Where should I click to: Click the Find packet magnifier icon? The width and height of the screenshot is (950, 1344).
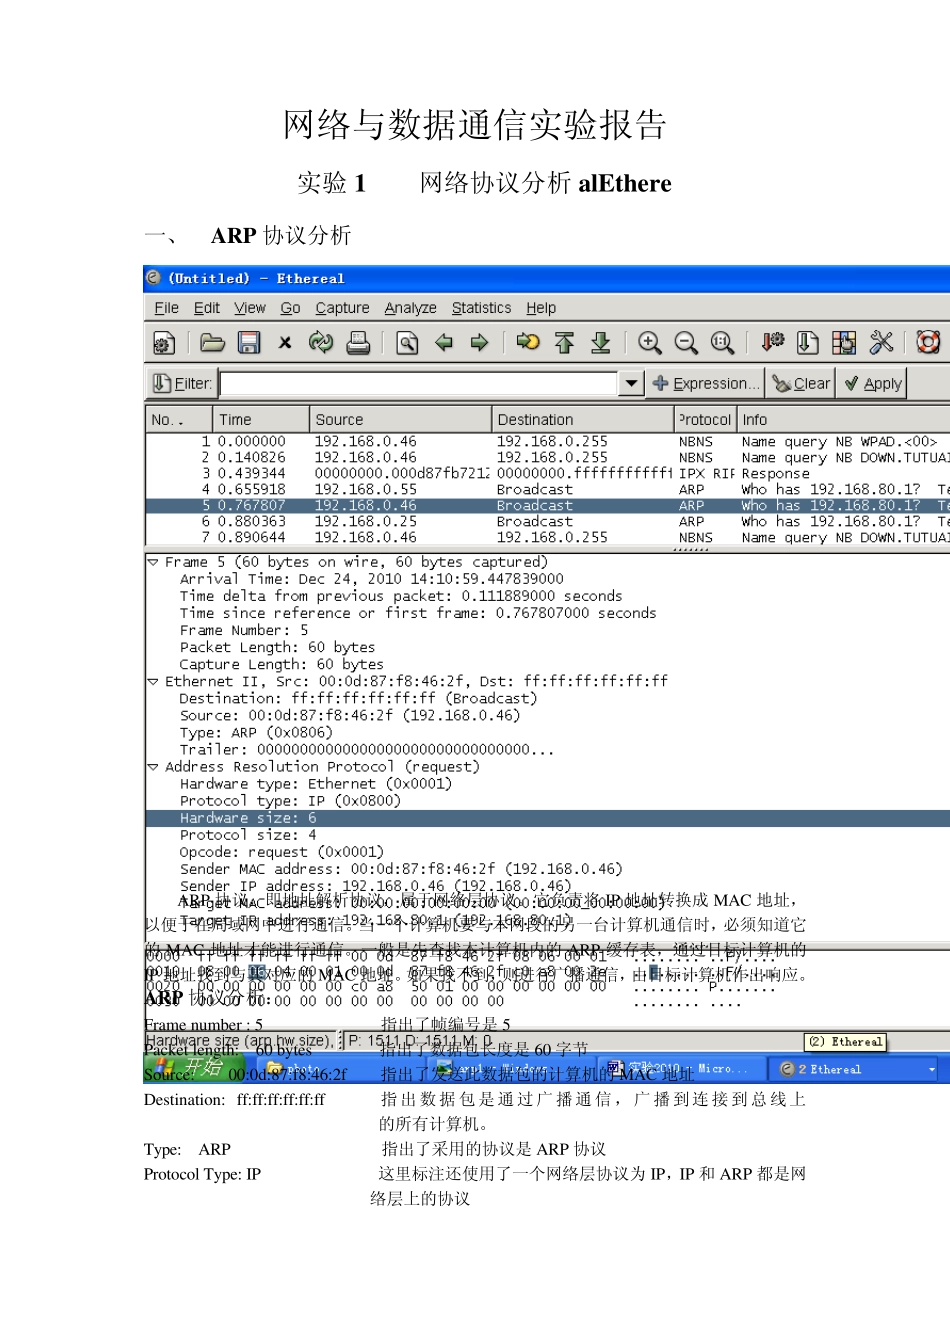[x=407, y=343]
